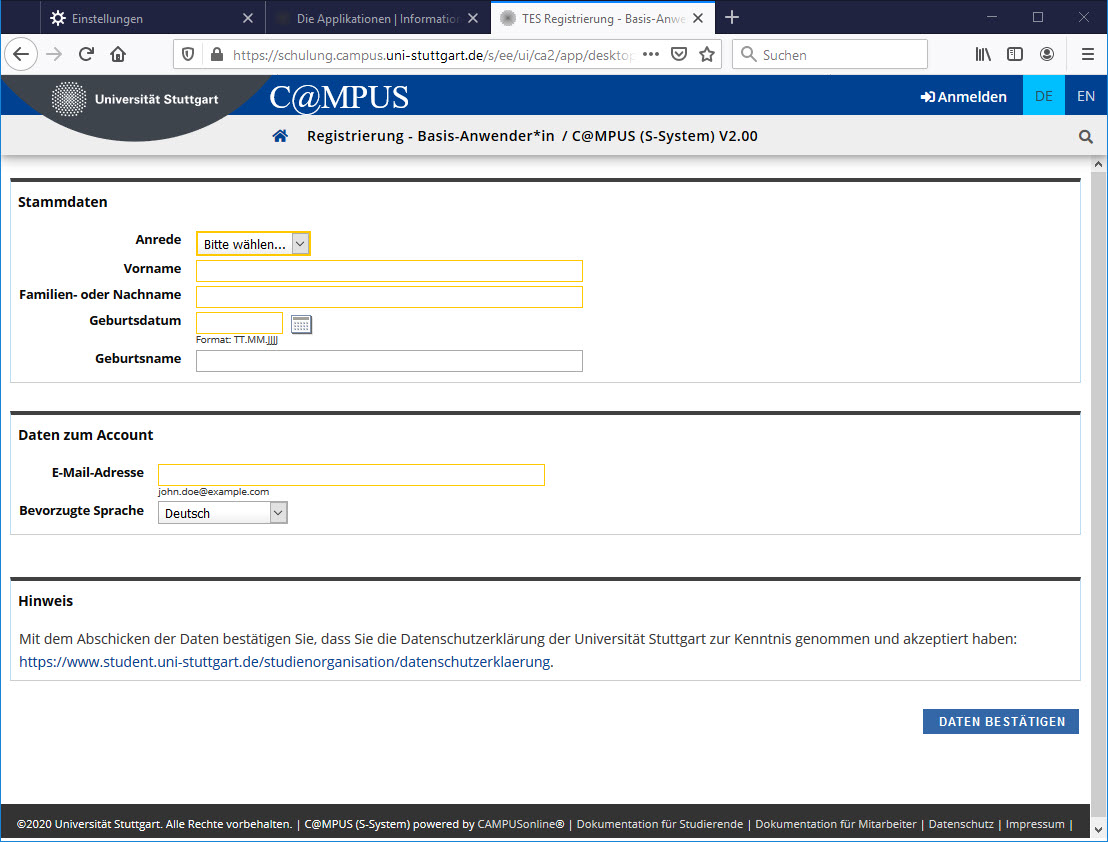This screenshot has height=842, width=1108.
Task: Close the Einstellungen tab
Action: tap(248, 18)
